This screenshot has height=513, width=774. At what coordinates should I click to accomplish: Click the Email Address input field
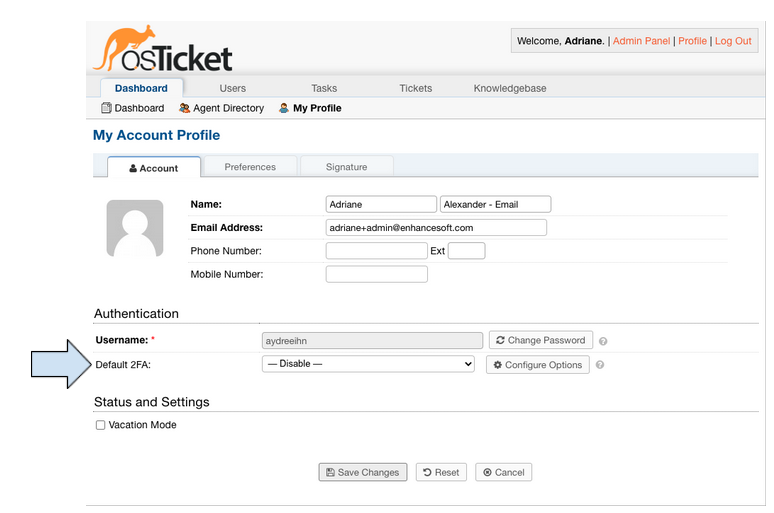click(436, 227)
